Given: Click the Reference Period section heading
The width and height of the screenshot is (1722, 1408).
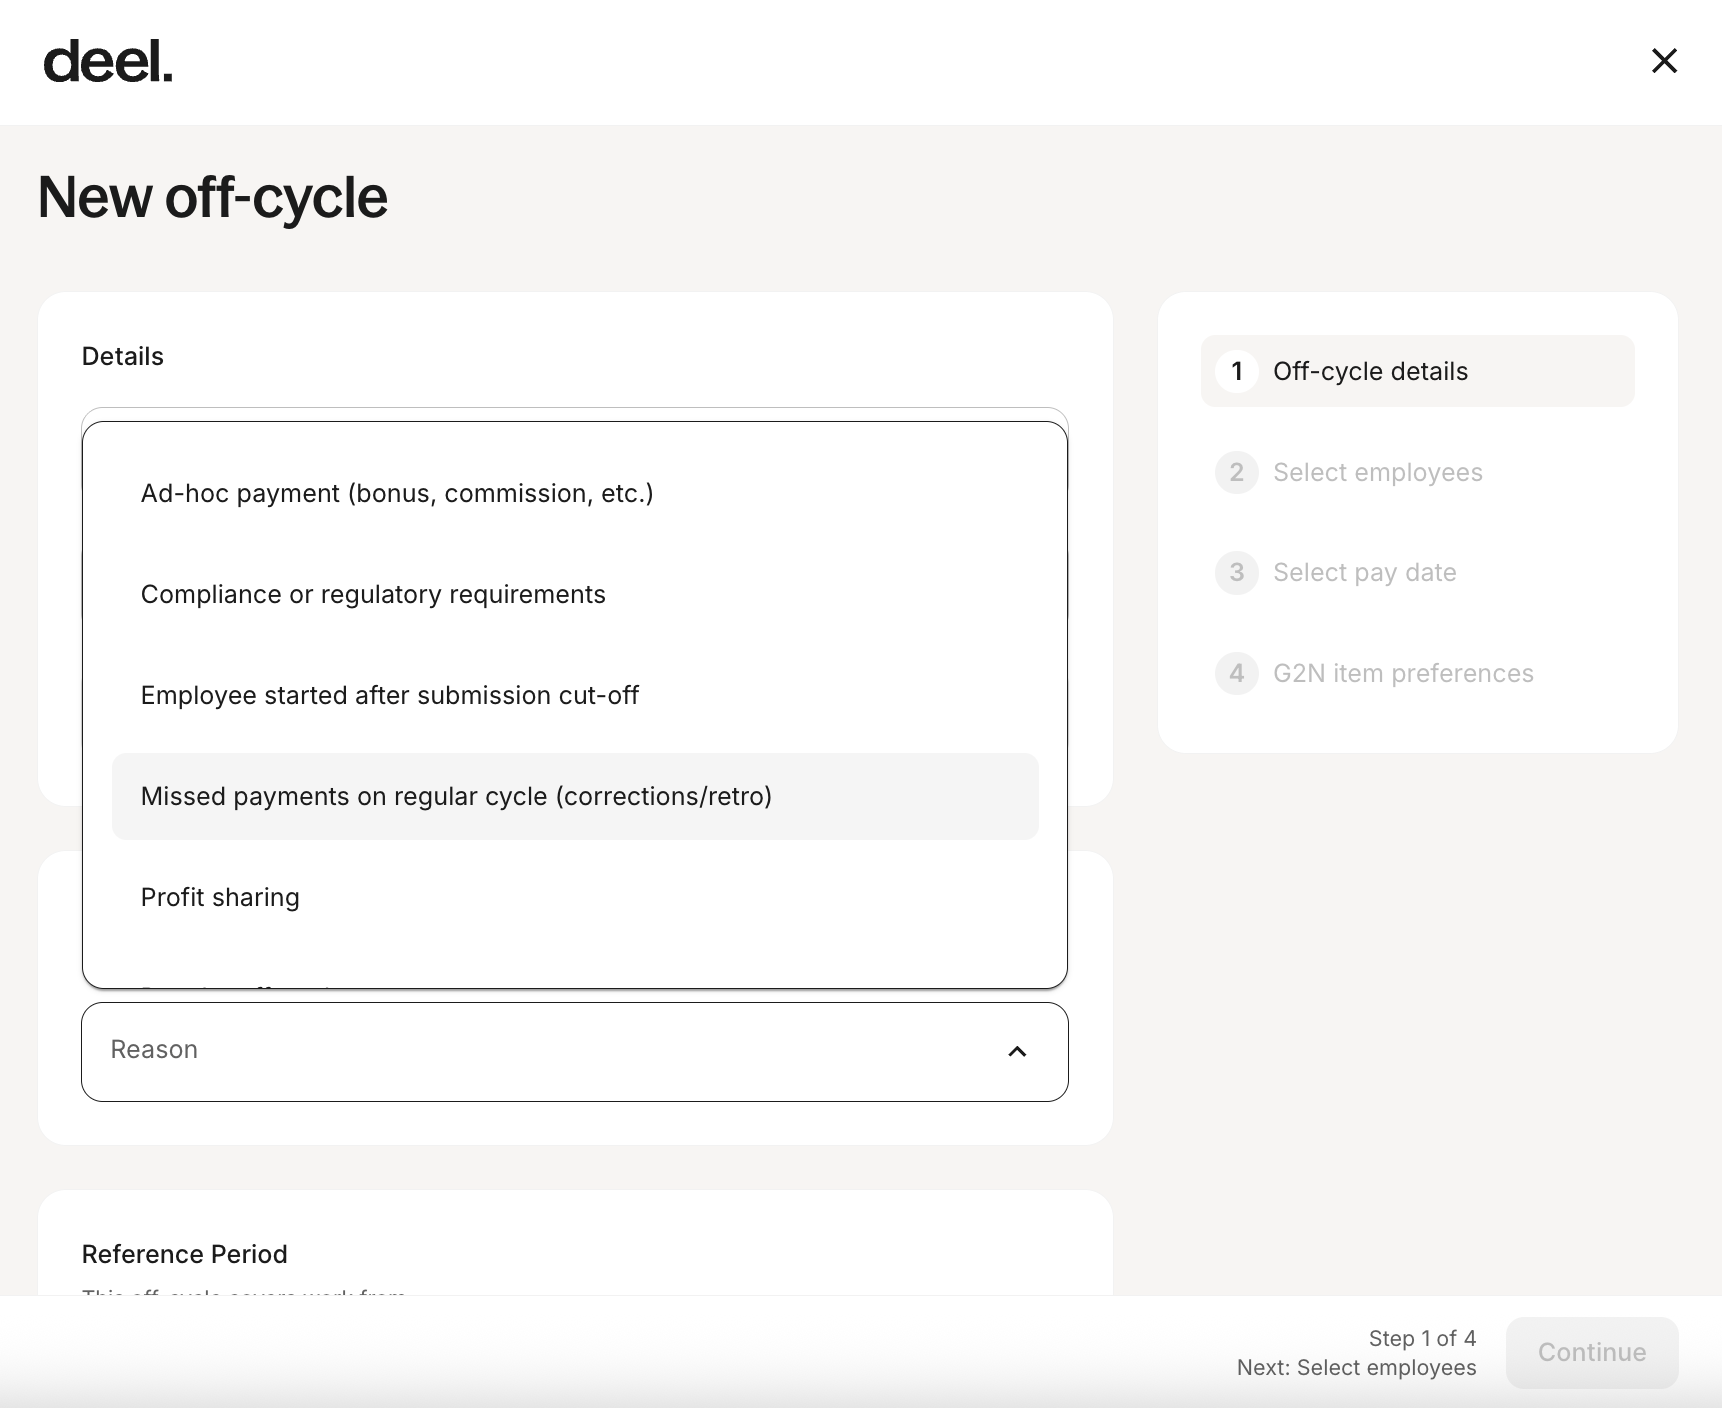Looking at the screenshot, I should [185, 1255].
